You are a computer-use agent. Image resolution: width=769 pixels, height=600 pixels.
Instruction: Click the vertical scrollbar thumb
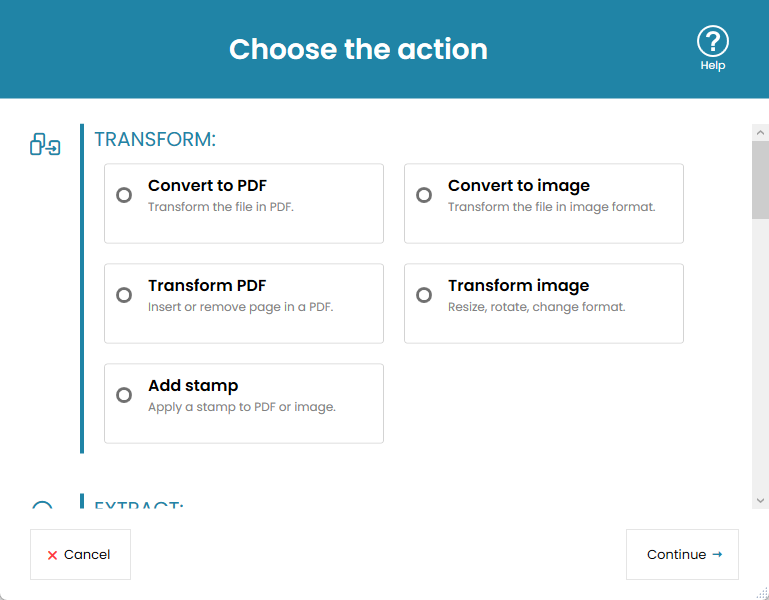[x=760, y=180]
